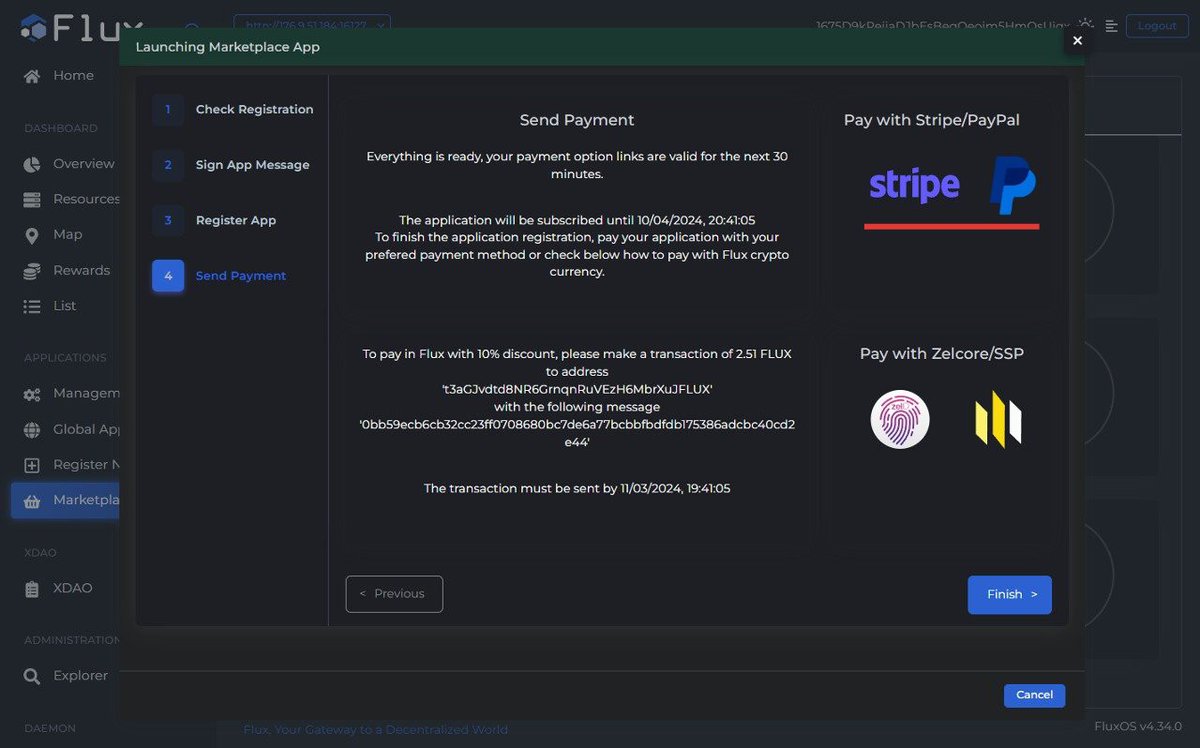This screenshot has height=748, width=1200.
Task: Pay with the PayPal logo
Action: click(1012, 186)
